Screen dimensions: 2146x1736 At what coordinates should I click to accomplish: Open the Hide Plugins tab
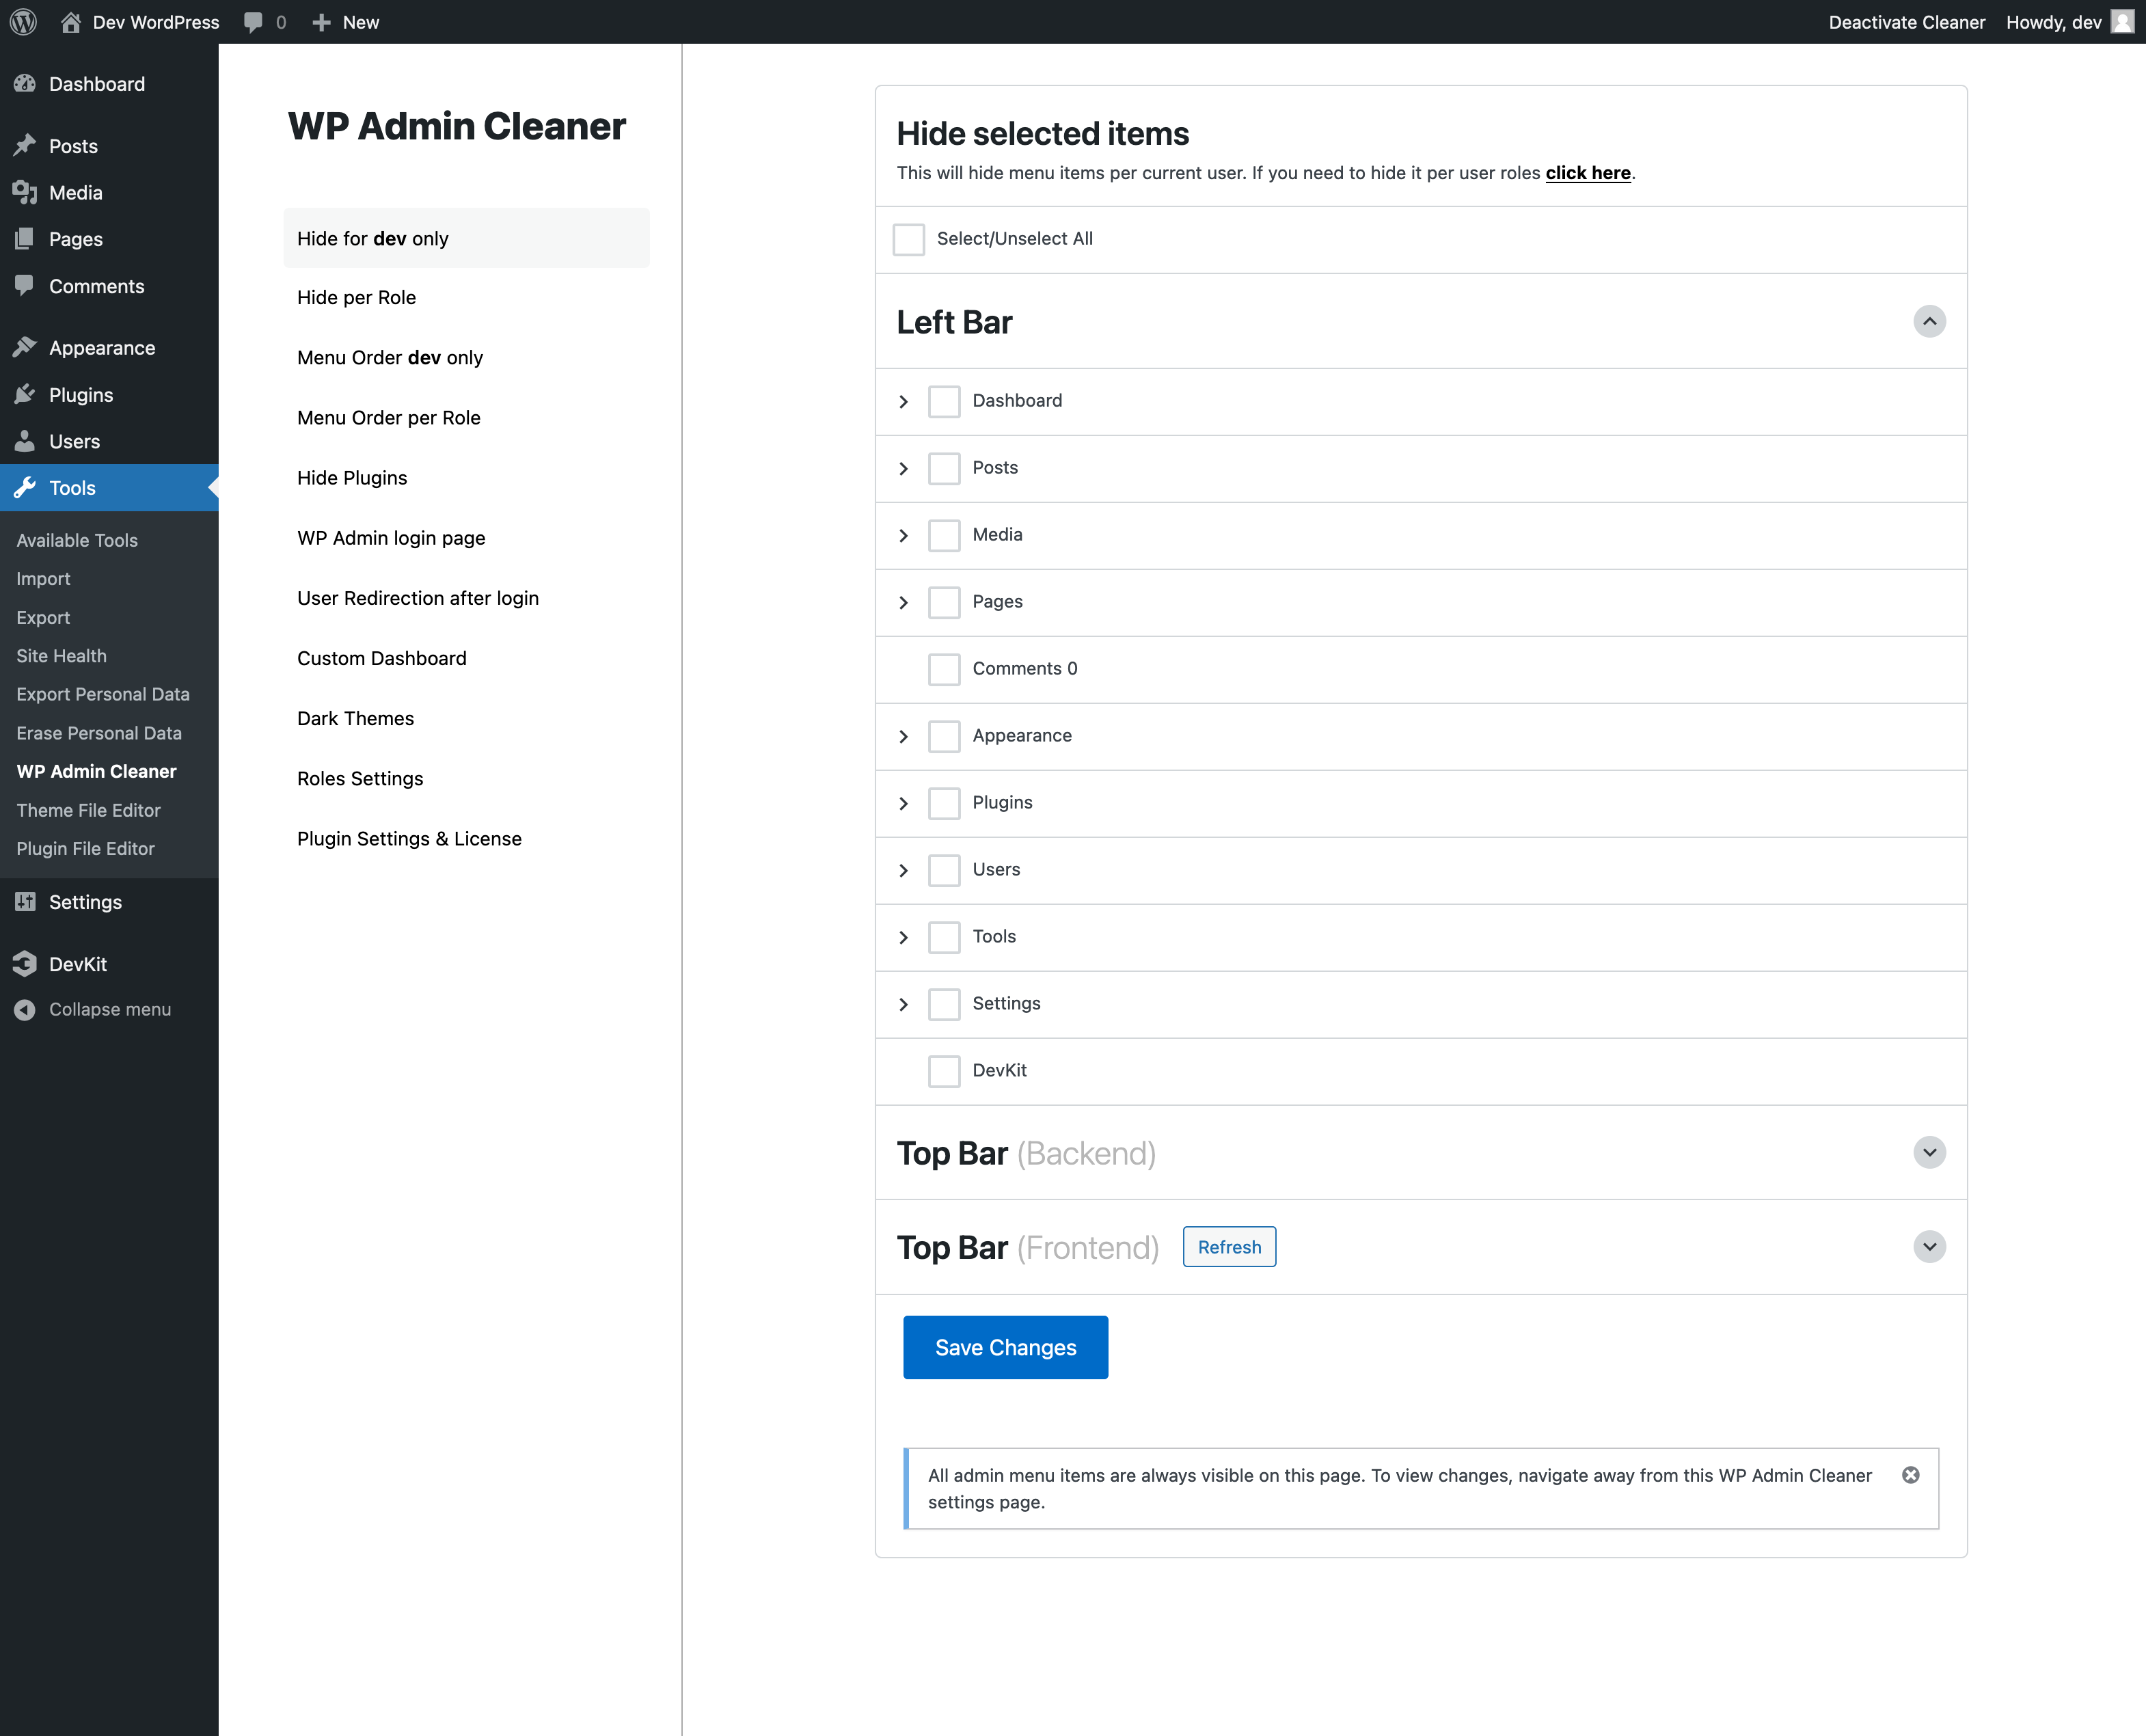point(466,477)
